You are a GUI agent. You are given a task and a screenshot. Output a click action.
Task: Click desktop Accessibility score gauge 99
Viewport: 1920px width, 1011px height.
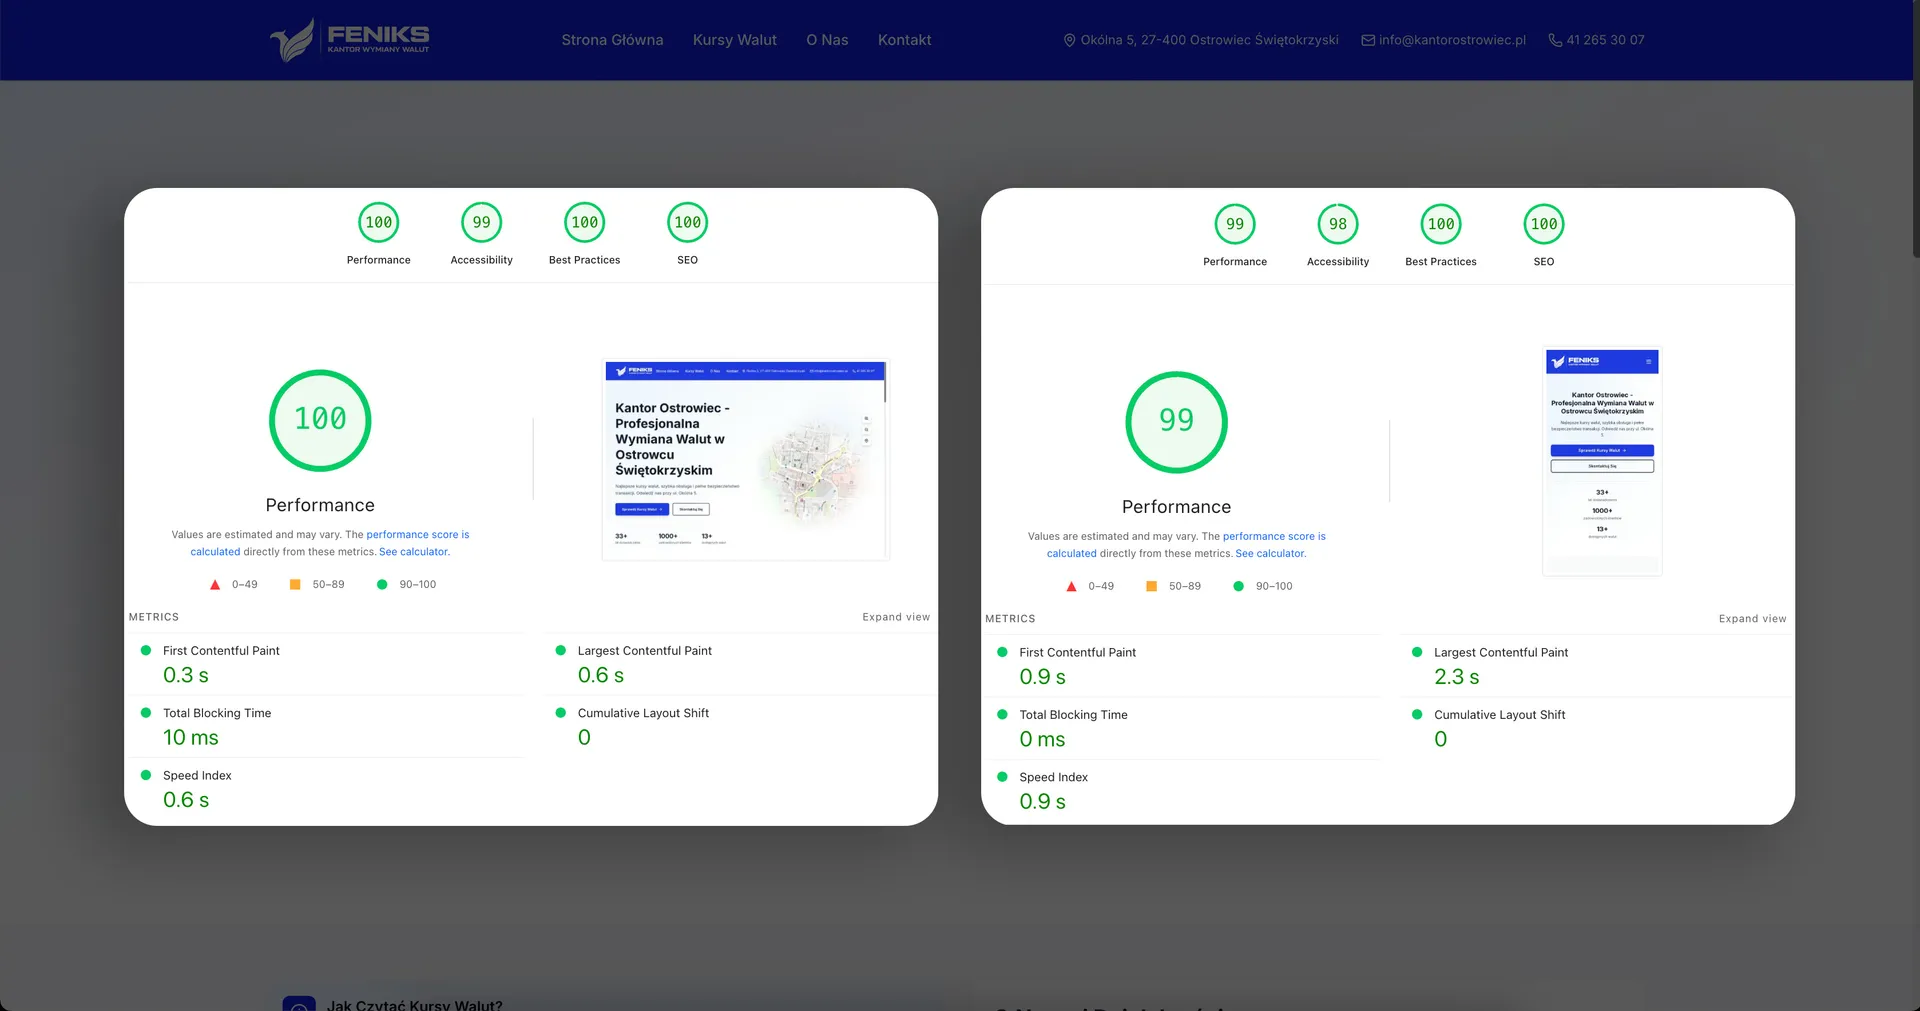[481, 223]
